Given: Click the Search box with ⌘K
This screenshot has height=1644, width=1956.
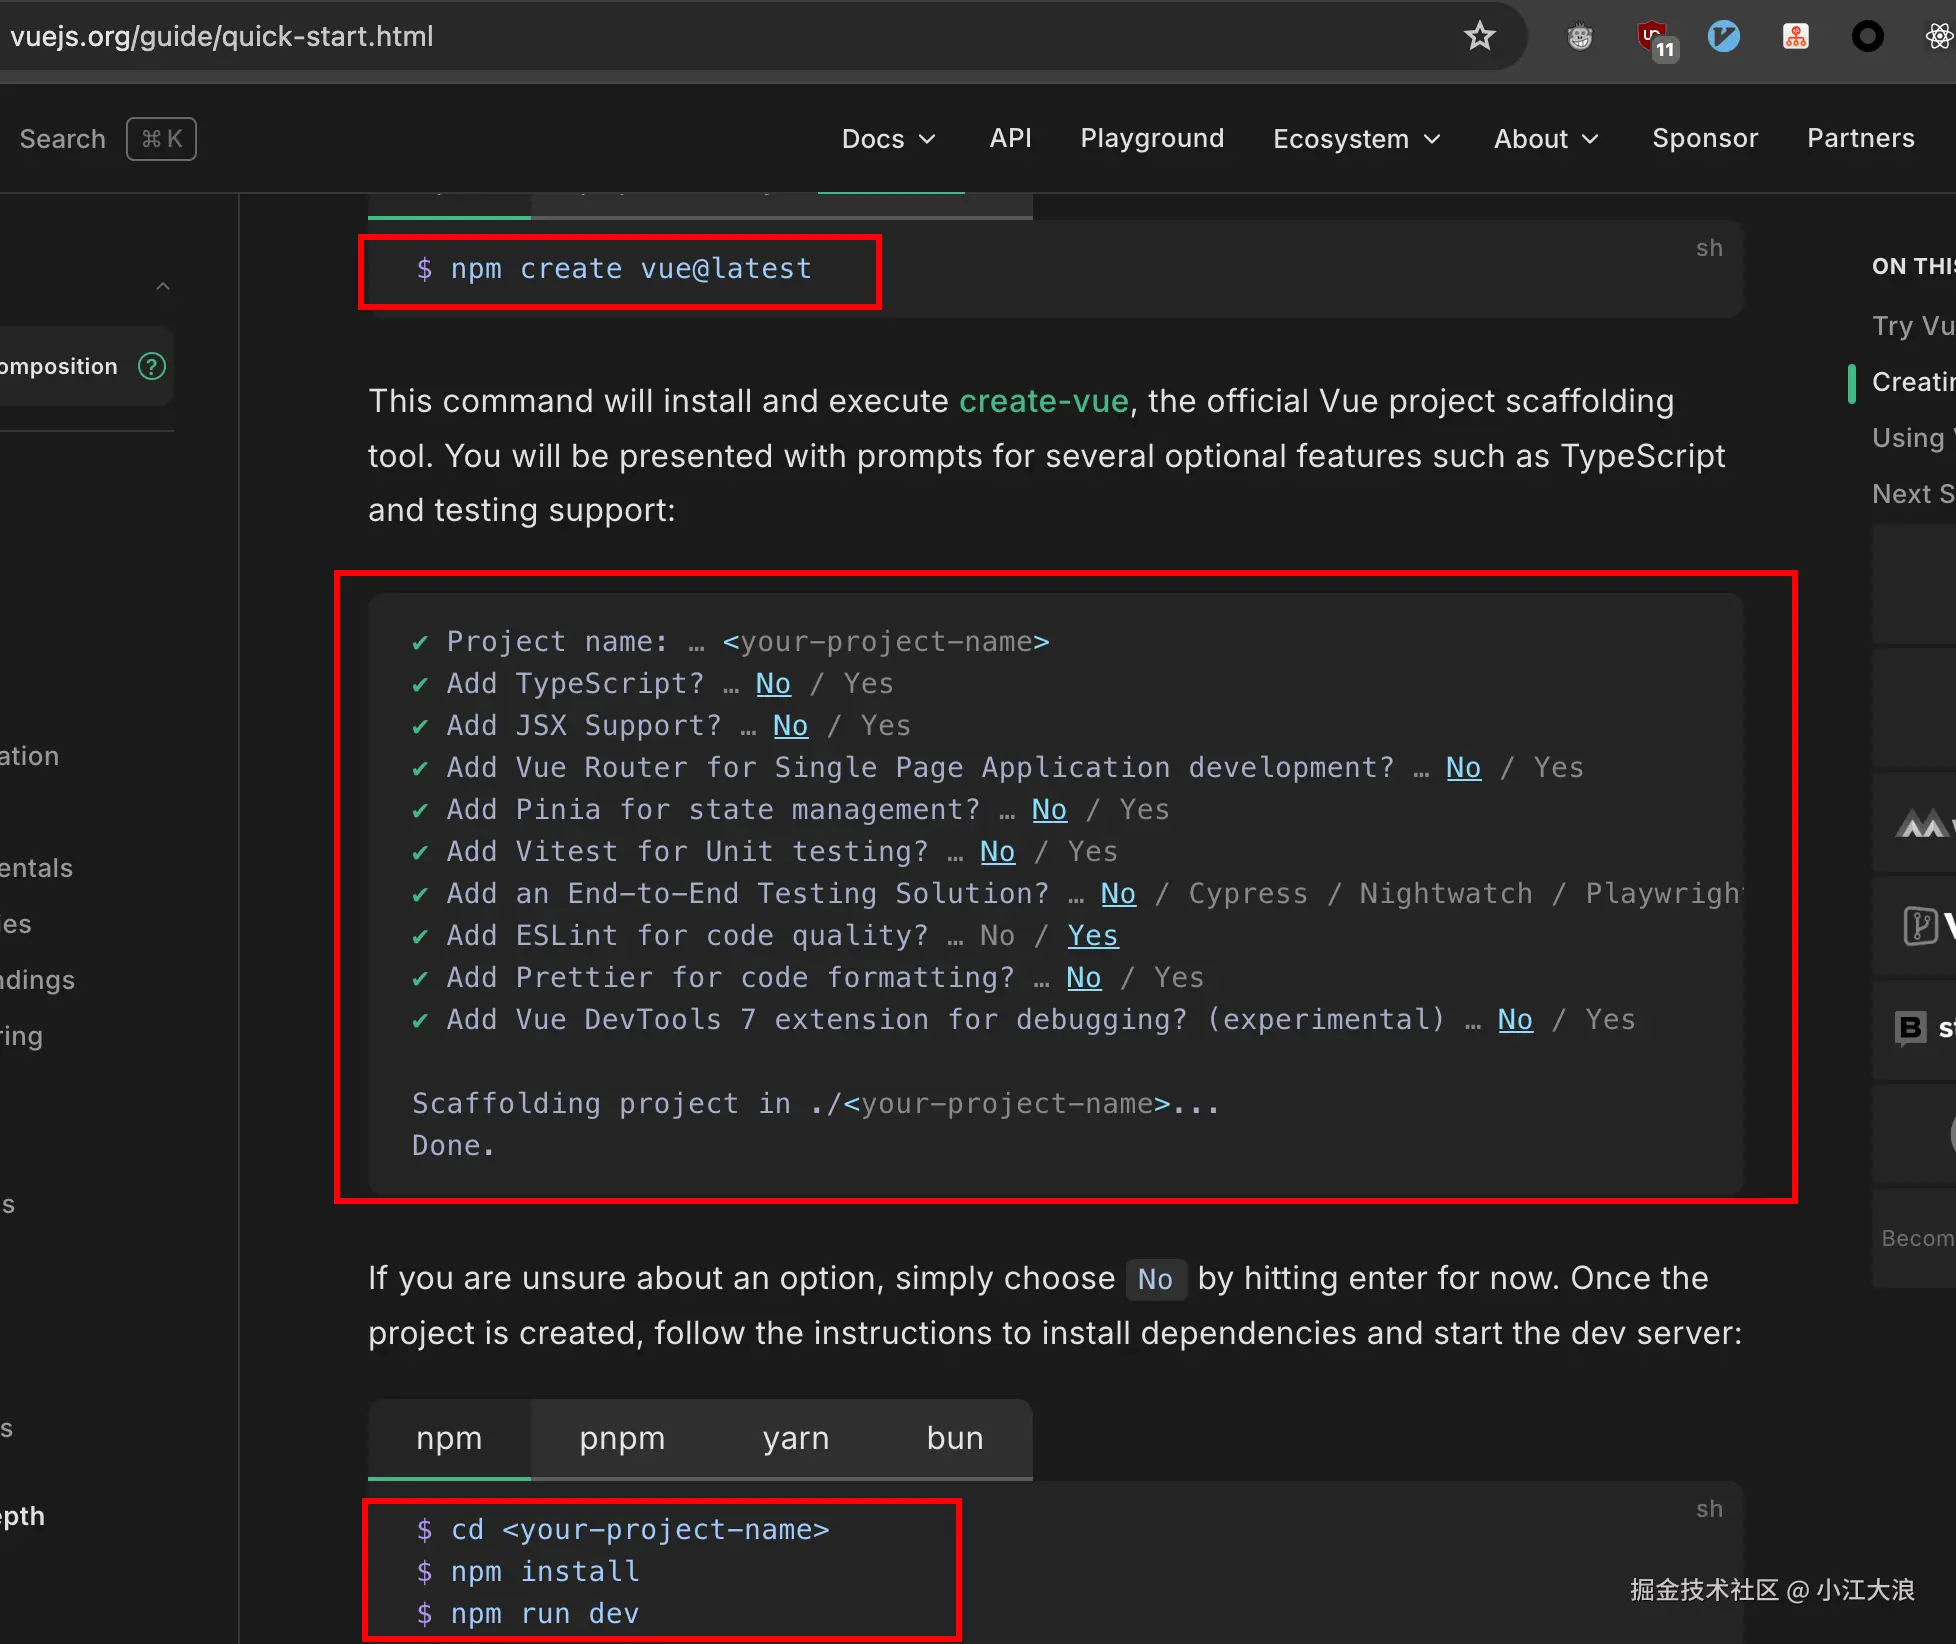Looking at the screenshot, I should [x=105, y=139].
